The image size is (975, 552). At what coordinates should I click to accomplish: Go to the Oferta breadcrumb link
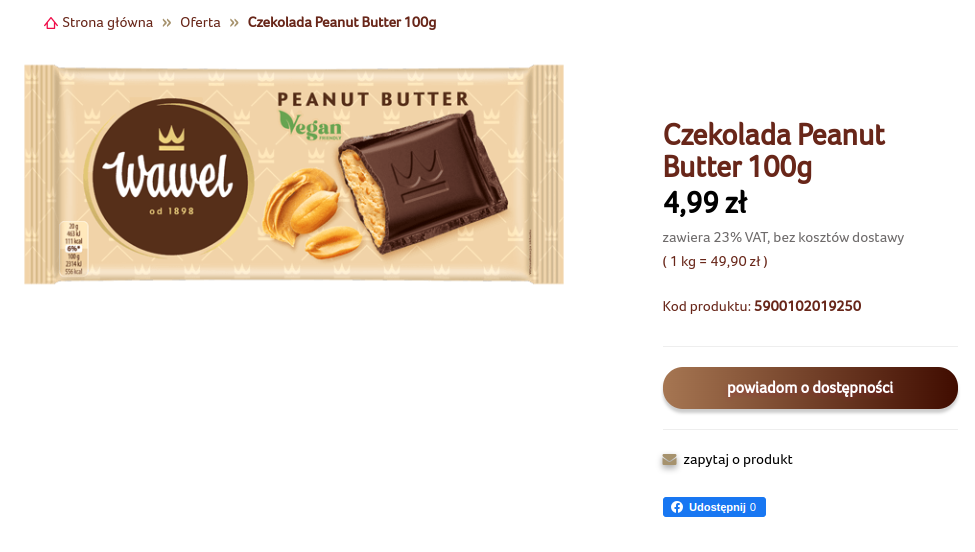coord(200,22)
